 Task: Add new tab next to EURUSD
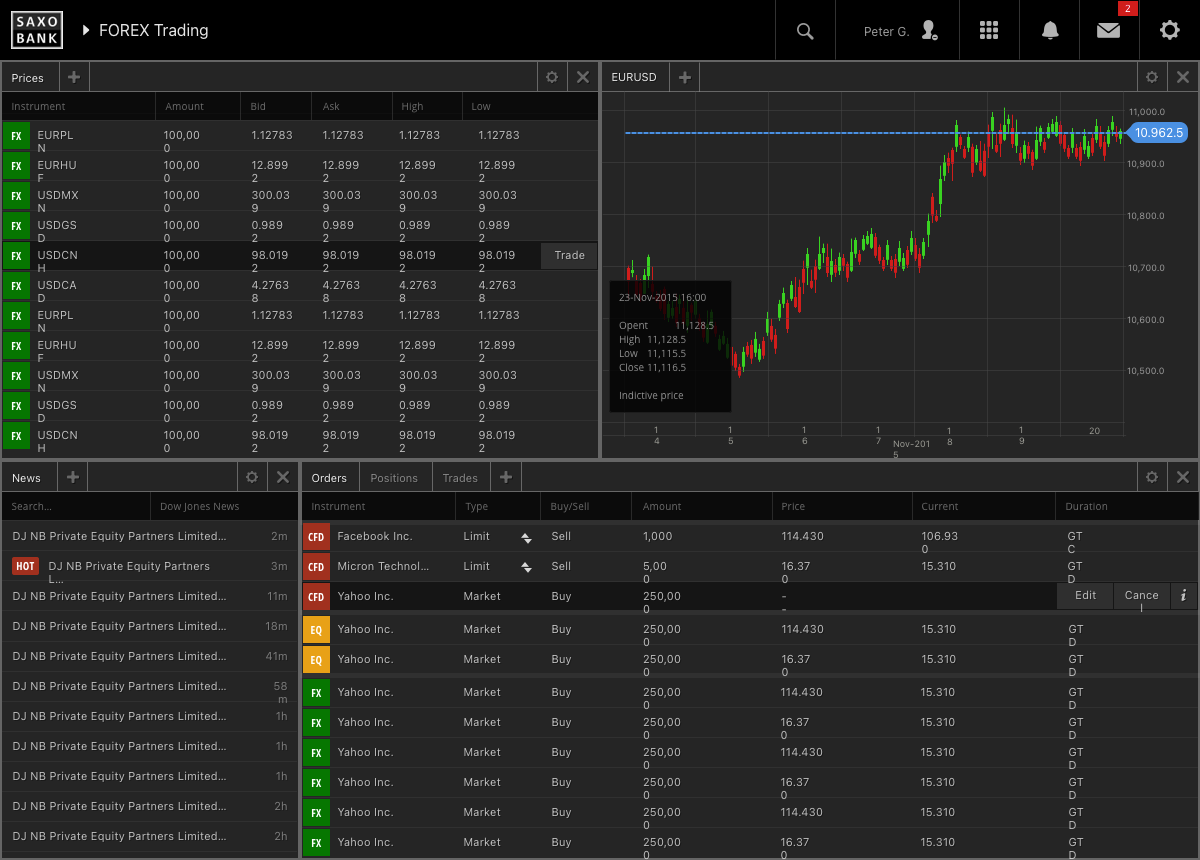tap(684, 77)
